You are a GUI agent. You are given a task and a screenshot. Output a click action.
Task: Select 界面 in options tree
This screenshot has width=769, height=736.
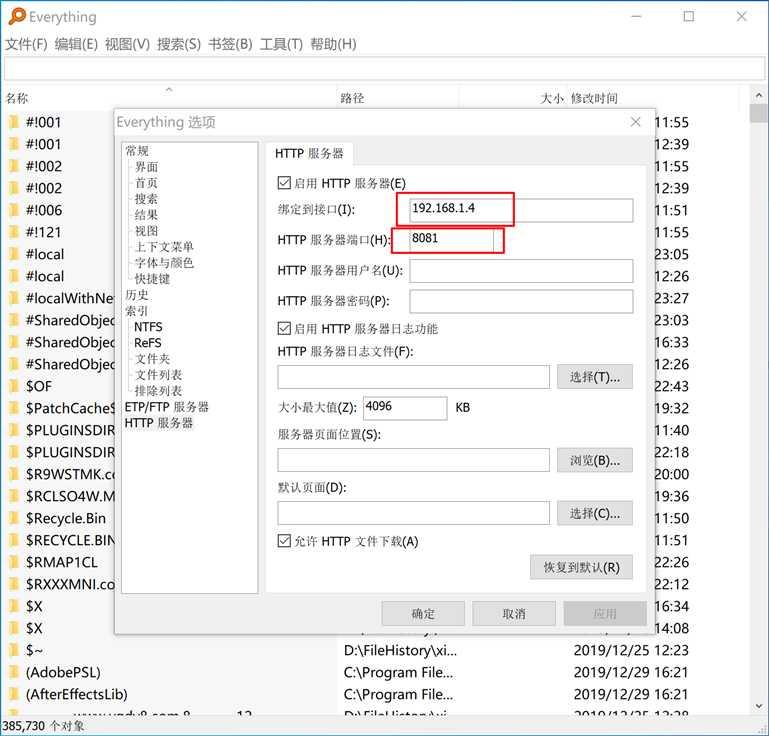click(146, 167)
